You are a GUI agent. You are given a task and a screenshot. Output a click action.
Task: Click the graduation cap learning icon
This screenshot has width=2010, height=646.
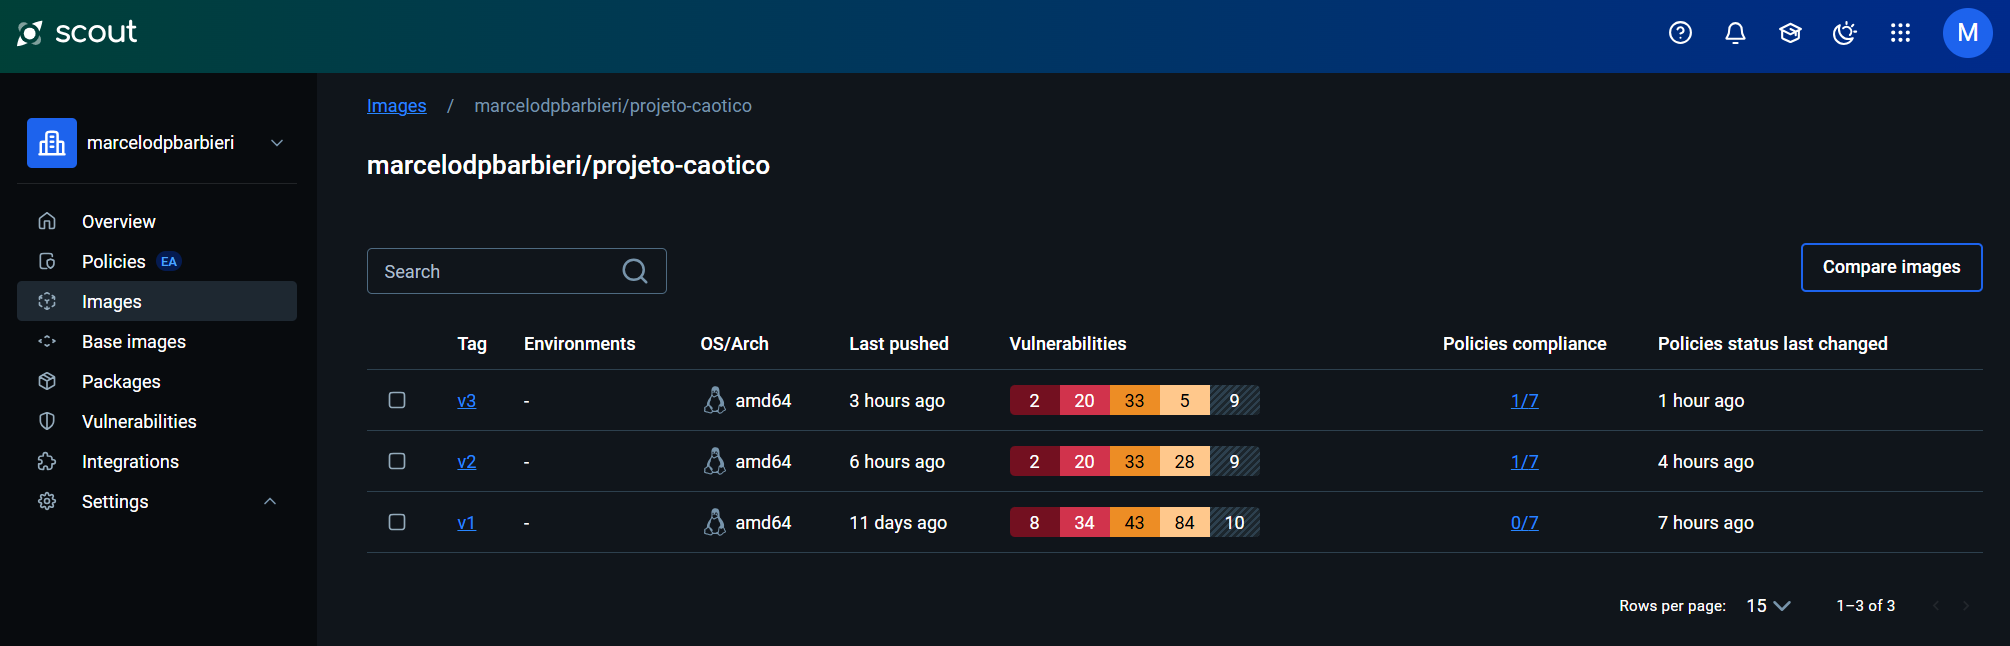tap(1790, 33)
